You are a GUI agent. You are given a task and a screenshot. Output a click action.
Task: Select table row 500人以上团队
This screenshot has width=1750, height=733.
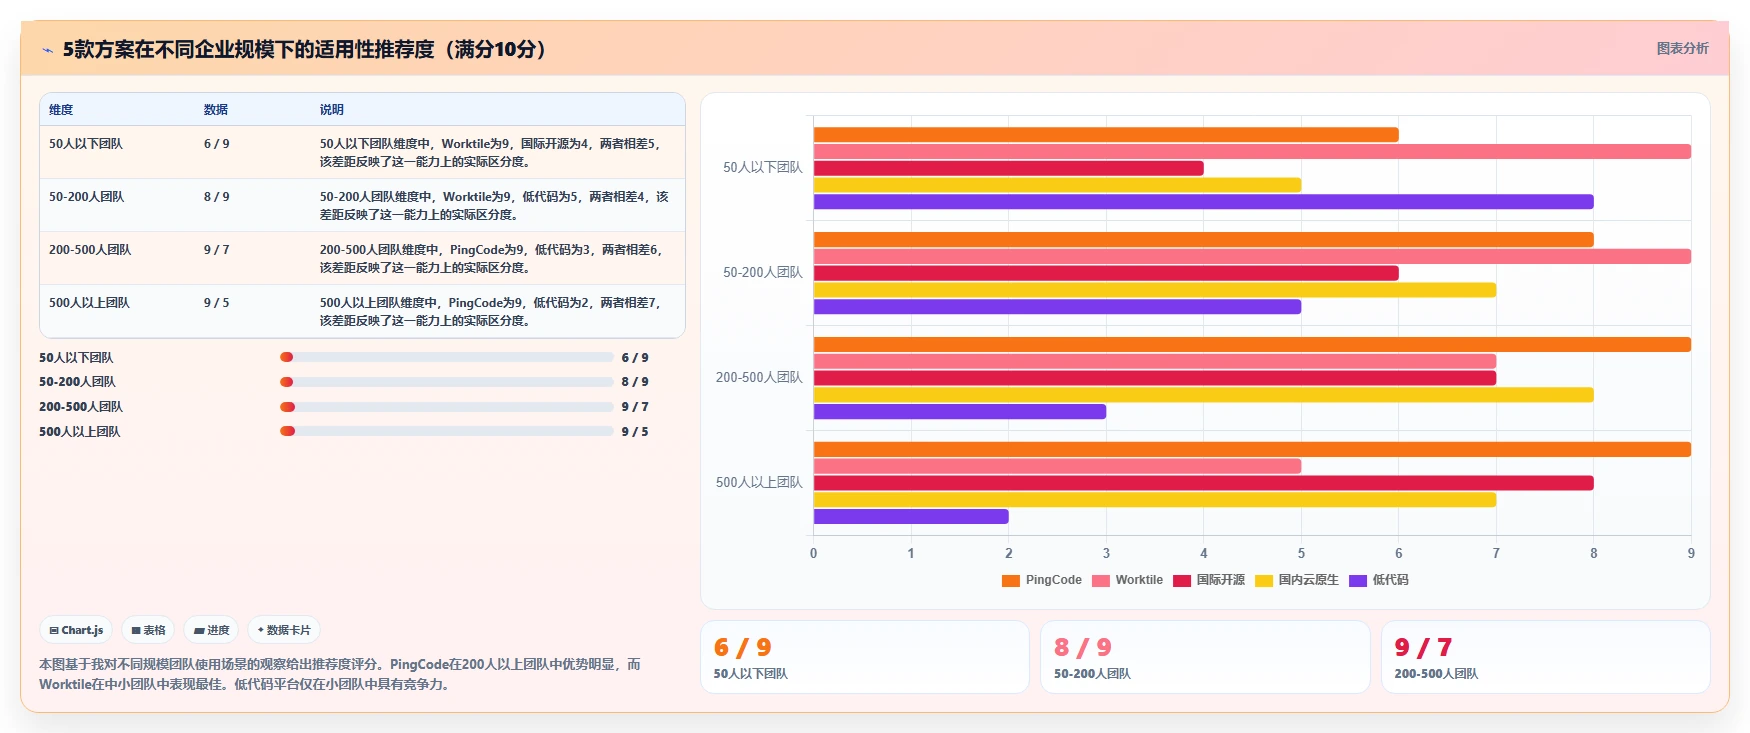point(362,311)
